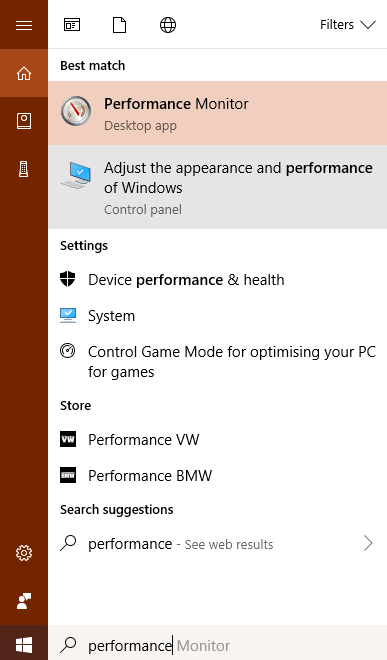Select the Performance BMW store app

pos(218,476)
